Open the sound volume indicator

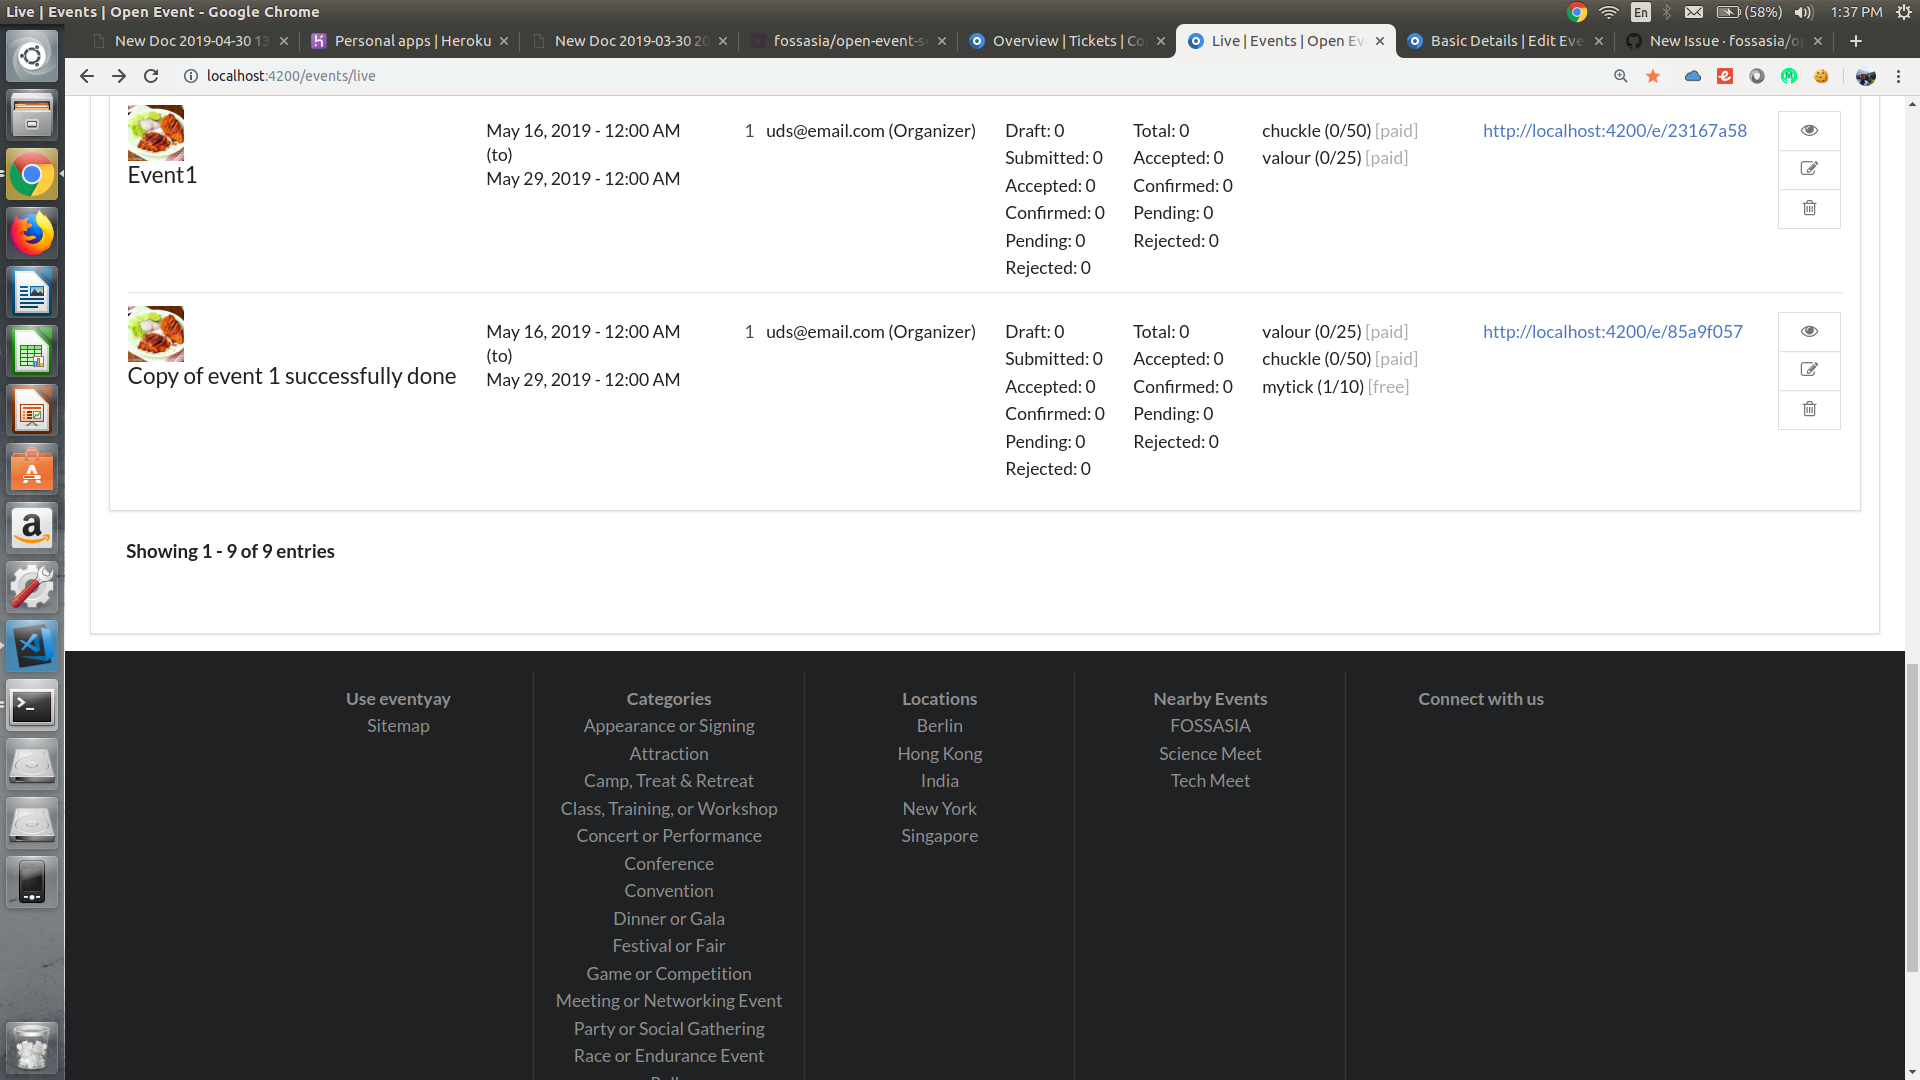tap(1804, 12)
